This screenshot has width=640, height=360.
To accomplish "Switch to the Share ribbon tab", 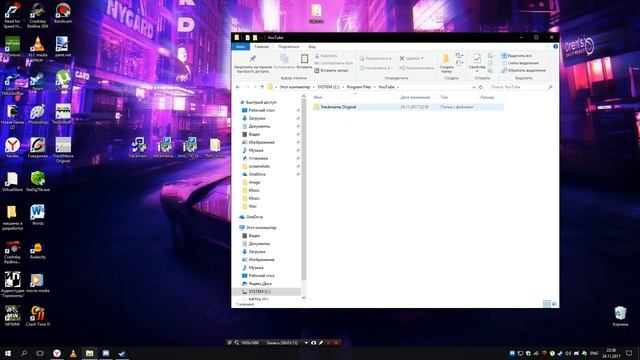I will click(x=289, y=47).
